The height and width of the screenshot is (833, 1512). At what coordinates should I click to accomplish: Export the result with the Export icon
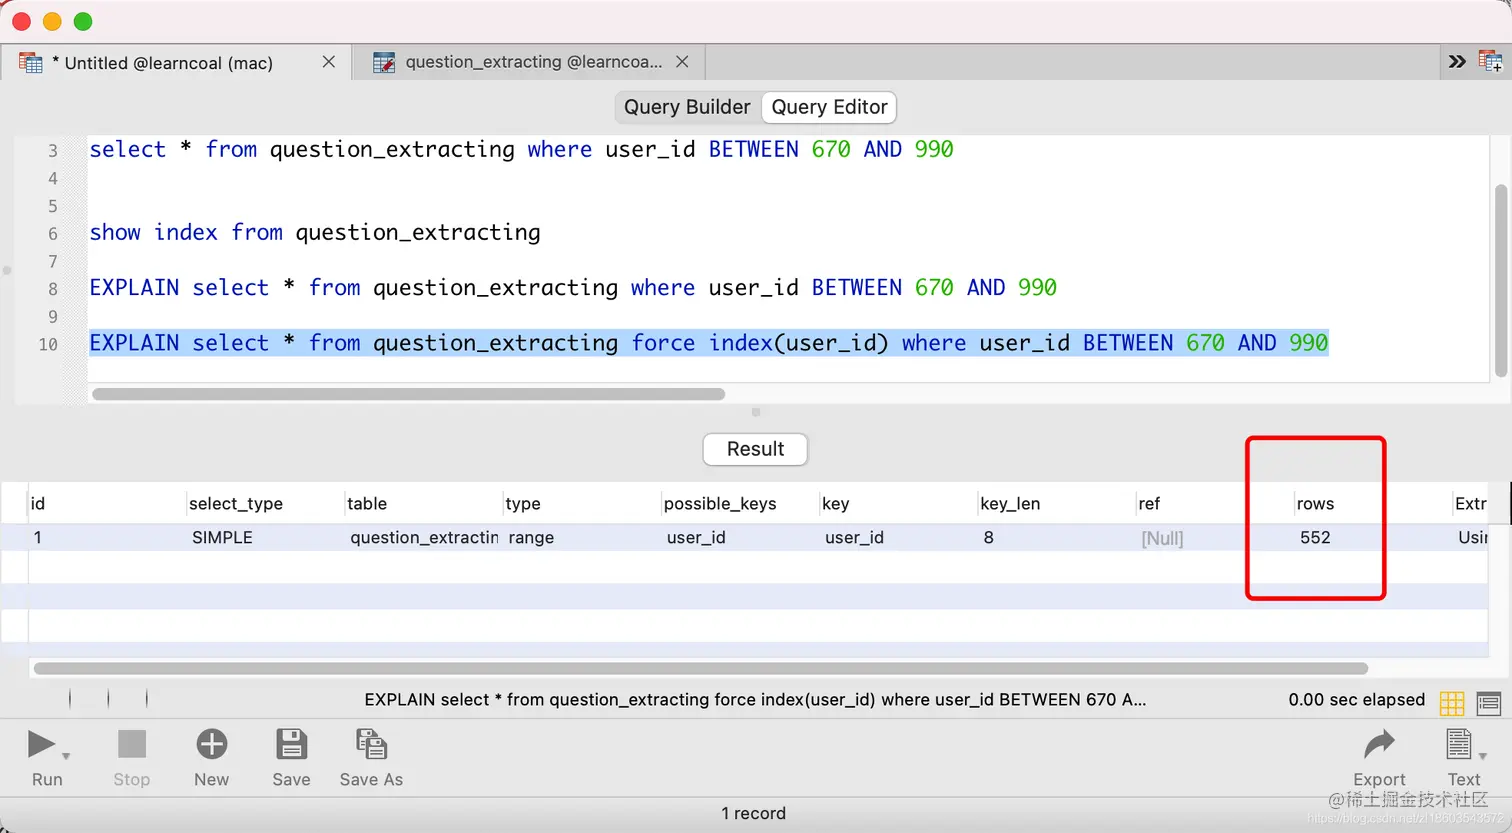click(1379, 745)
